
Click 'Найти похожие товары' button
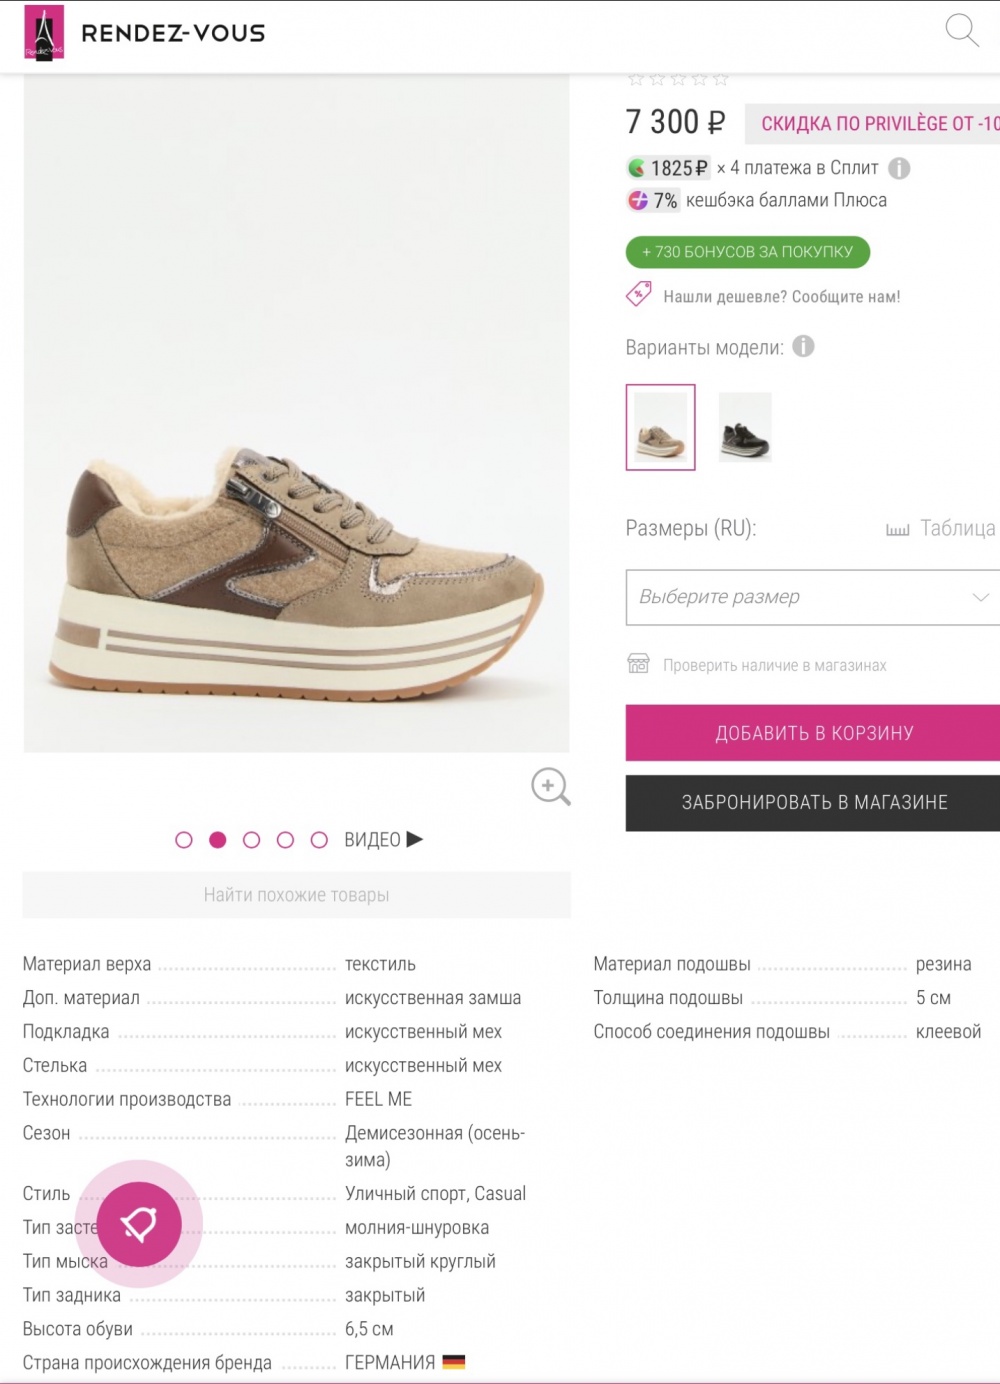(296, 895)
